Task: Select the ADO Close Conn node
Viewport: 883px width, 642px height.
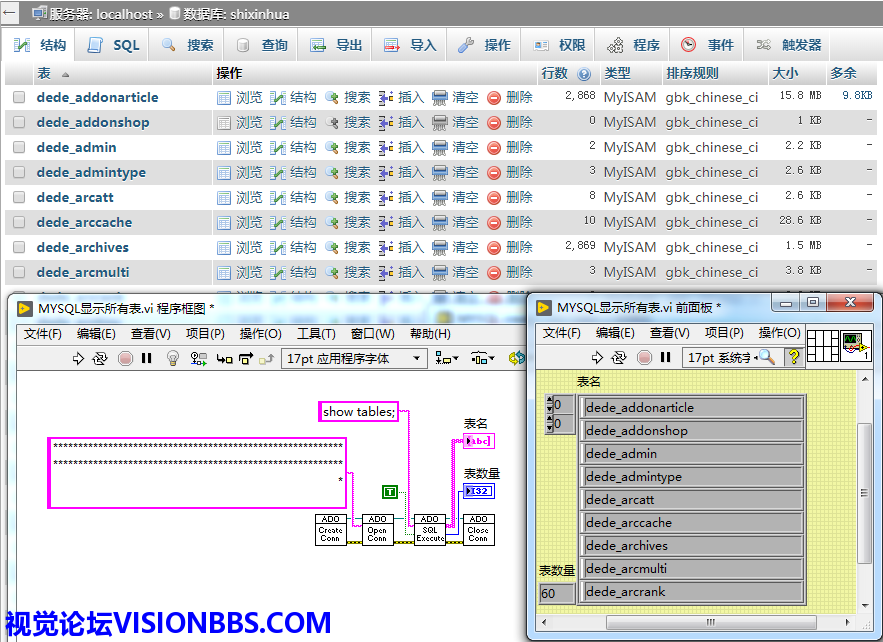Action: (479, 529)
